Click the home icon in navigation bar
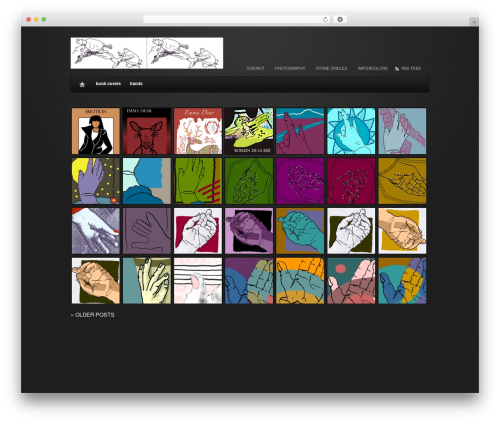This screenshot has height=423, width=500. 82,84
